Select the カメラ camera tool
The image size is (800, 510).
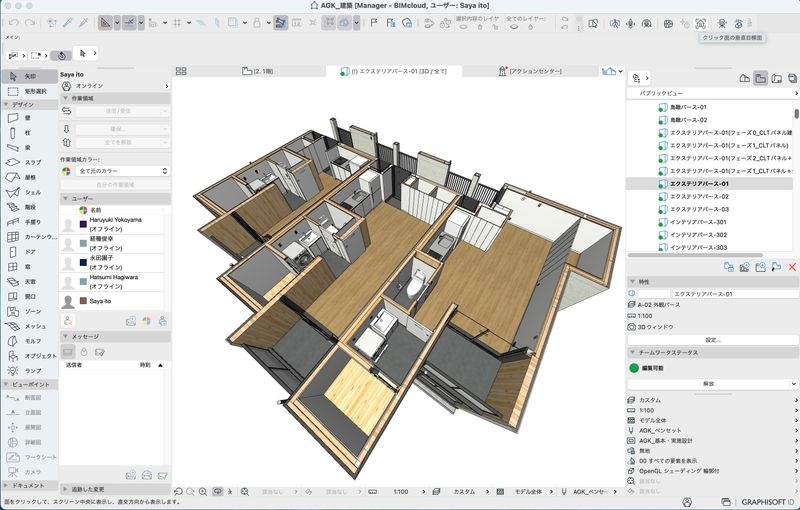click(x=29, y=472)
